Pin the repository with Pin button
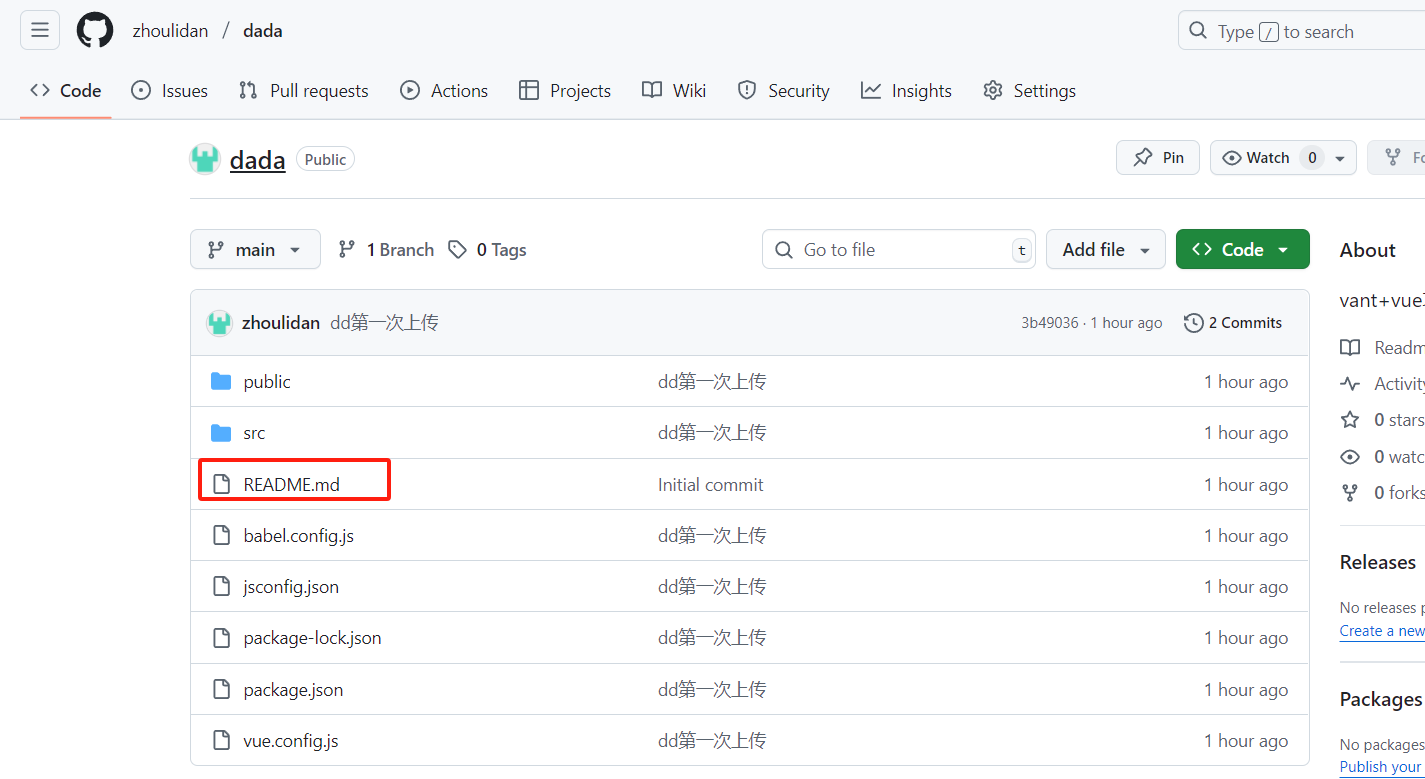This screenshot has width=1425, height=779. tap(1158, 158)
